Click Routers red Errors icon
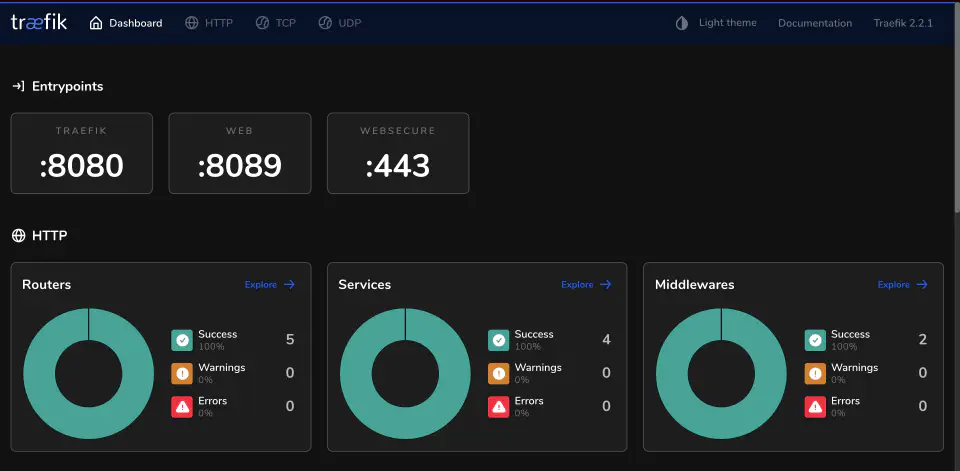 [x=182, y=406]
